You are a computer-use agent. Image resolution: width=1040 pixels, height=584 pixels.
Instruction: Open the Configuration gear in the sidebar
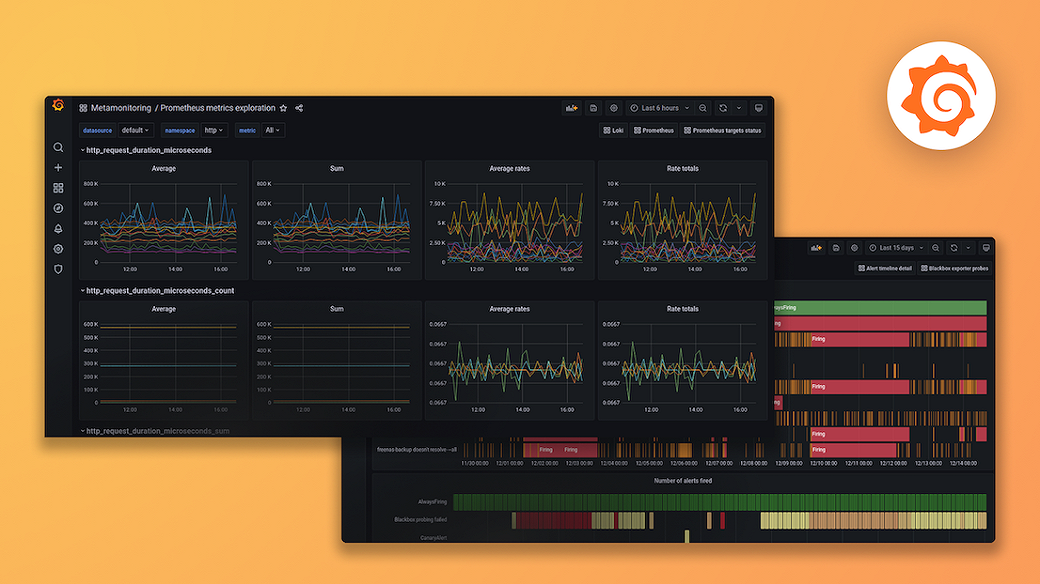[x=57, y=249]
